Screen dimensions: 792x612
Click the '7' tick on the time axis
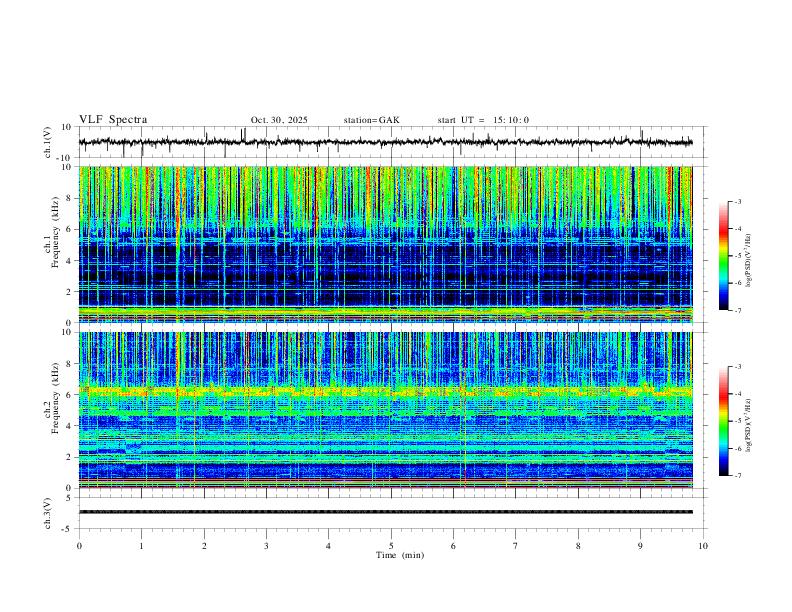(x=516, y=546)
